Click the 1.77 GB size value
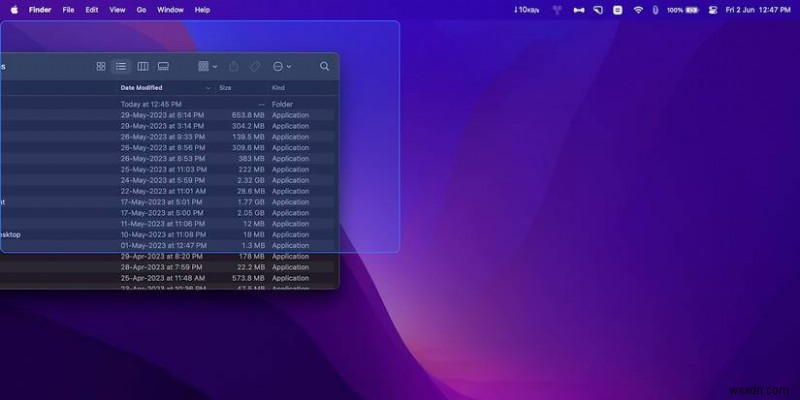 coord(251,202)
